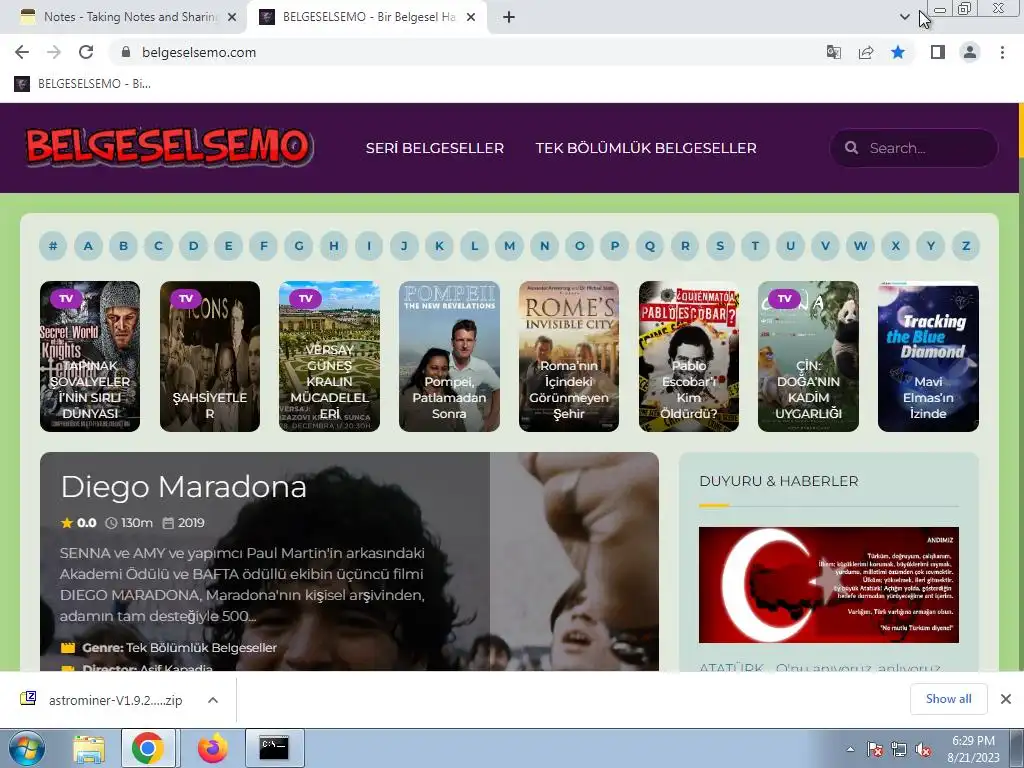Close the Notes tab
Viewport: 1024px width, 768px height.
point(232,18)
